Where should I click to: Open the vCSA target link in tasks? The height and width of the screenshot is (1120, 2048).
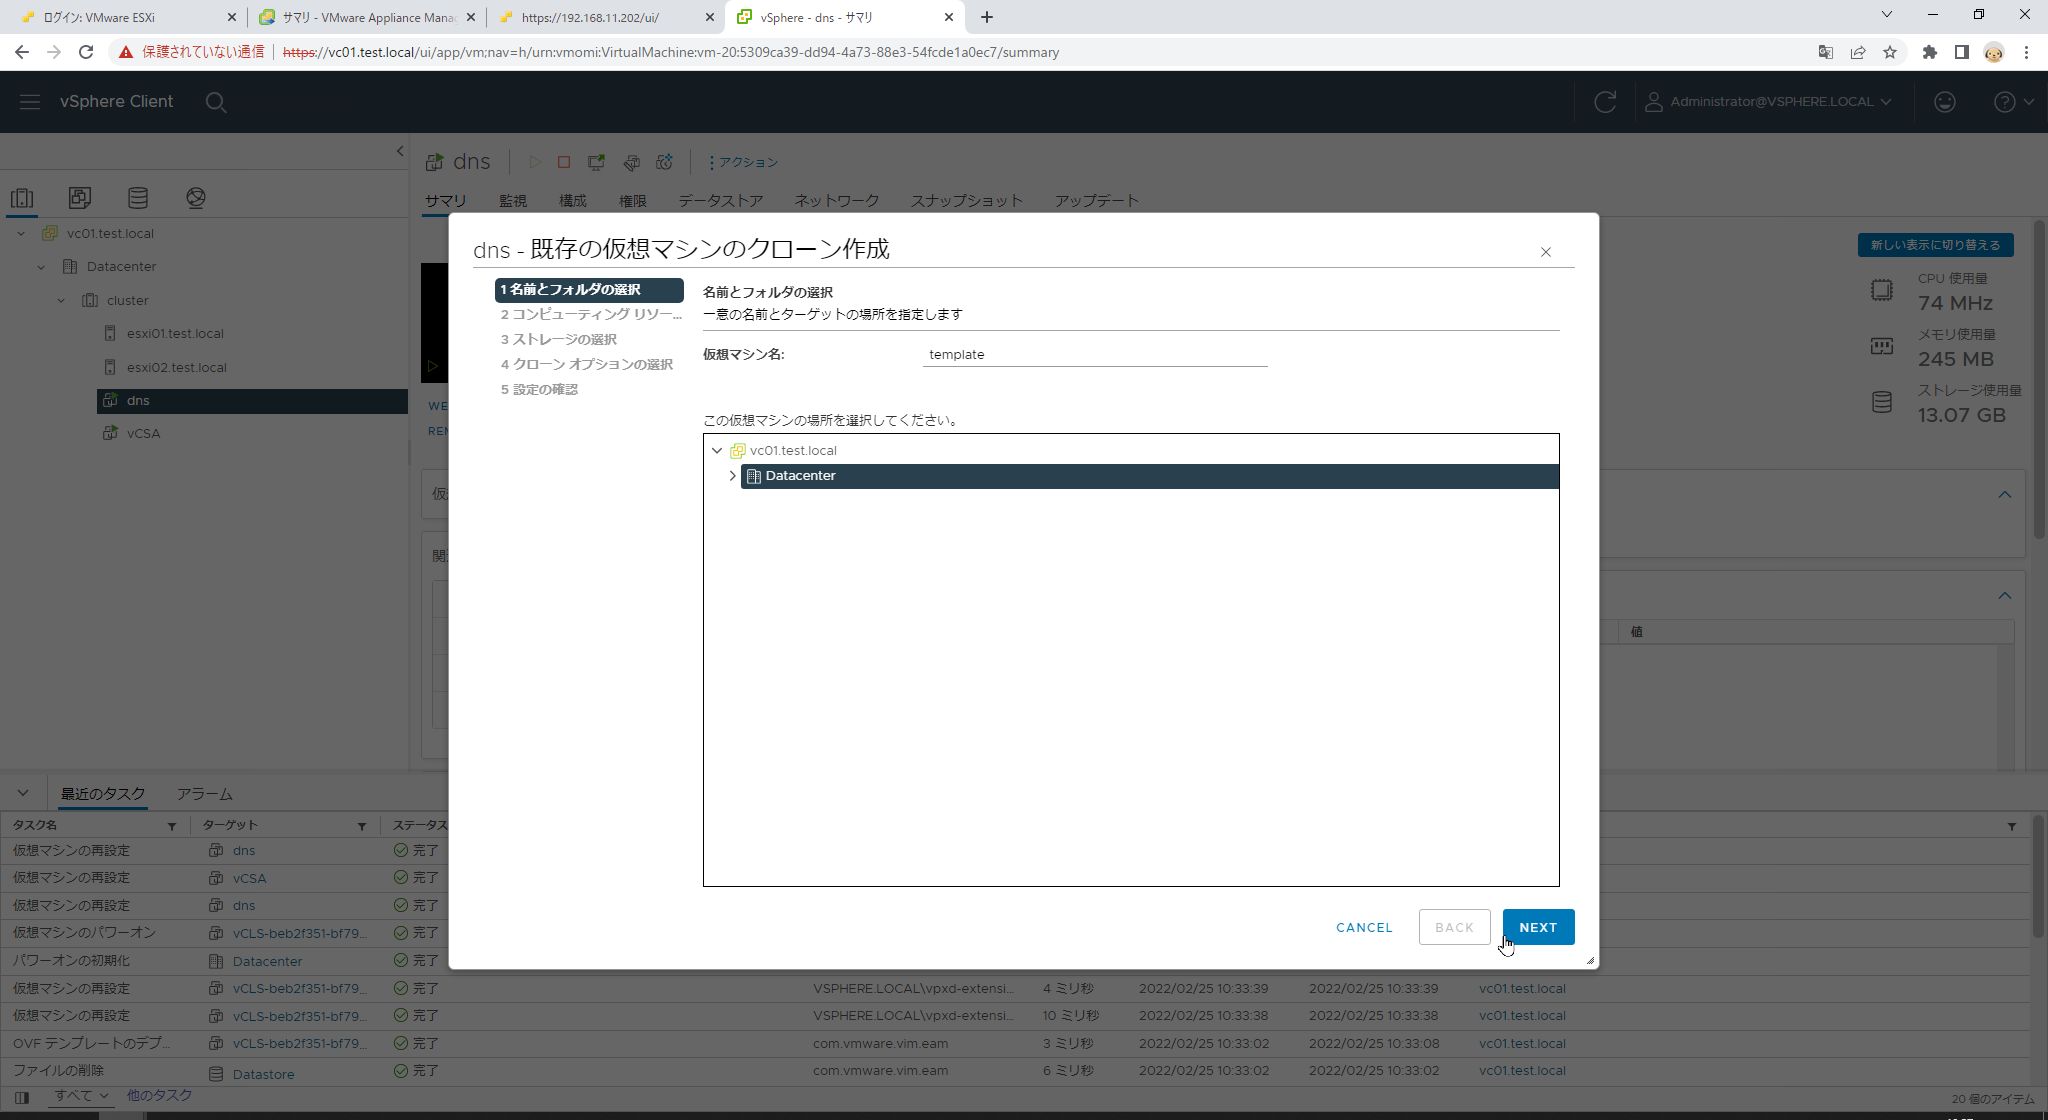click(x=249, y=878)
